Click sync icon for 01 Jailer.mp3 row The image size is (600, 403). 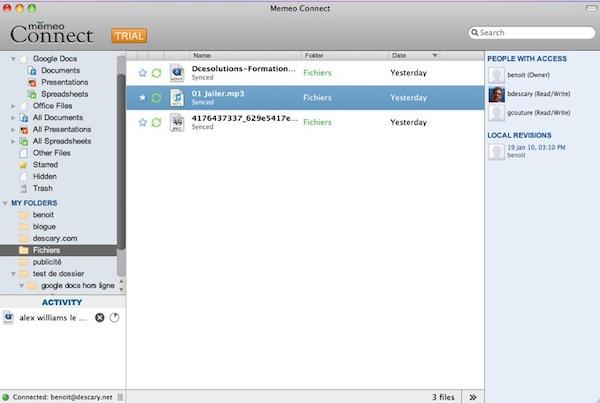click(x=156, y=98)
